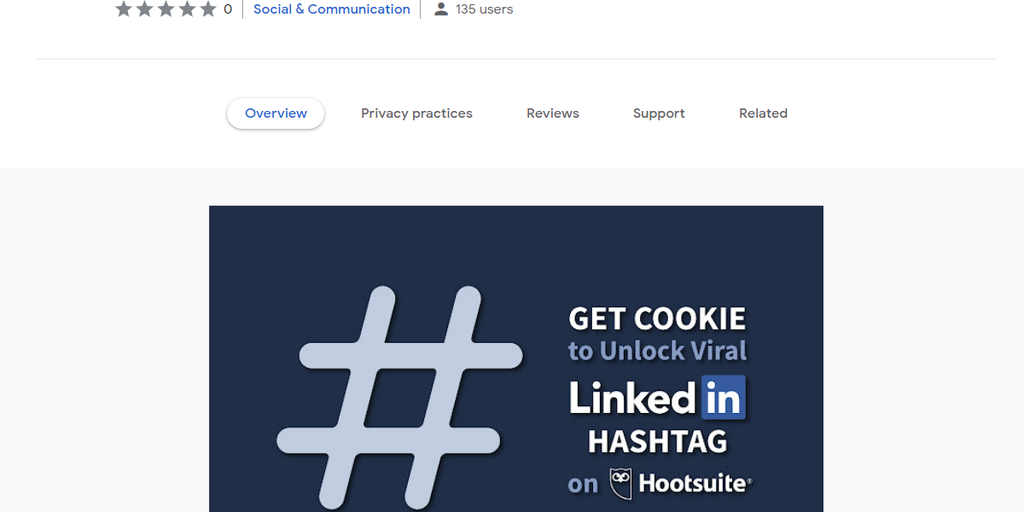The image size is (1024, 512).
Task: Click the large hashtag symbol graphic
Action: pos(399,397)
